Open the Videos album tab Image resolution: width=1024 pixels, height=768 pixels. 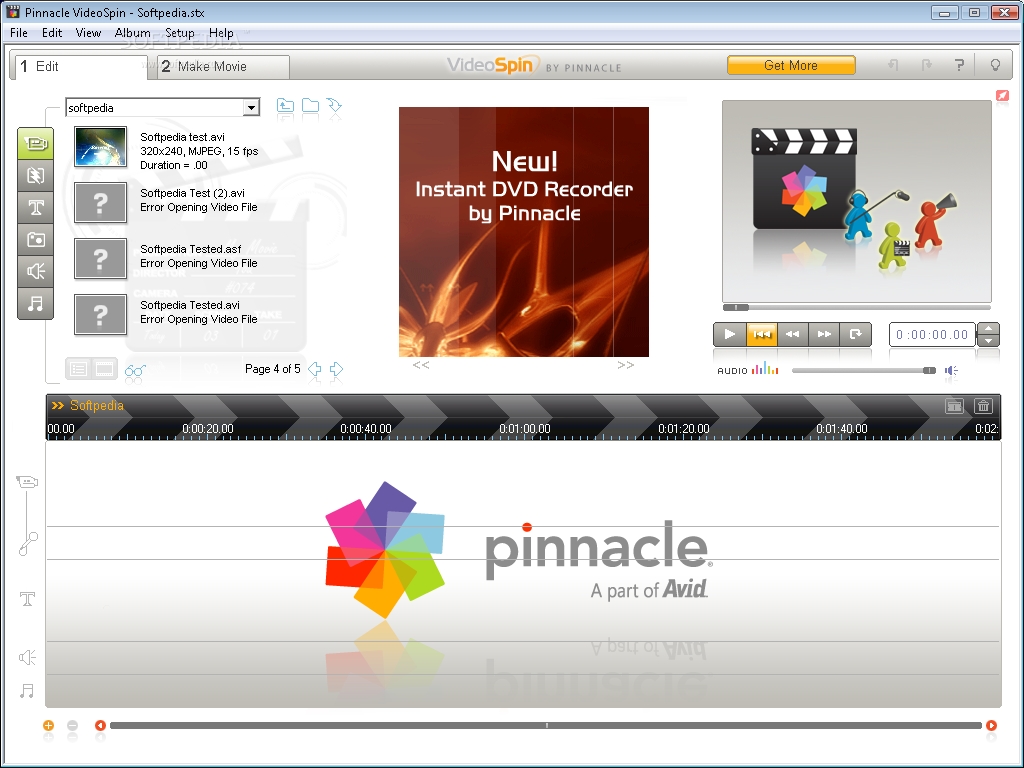(x=35, y=144)
